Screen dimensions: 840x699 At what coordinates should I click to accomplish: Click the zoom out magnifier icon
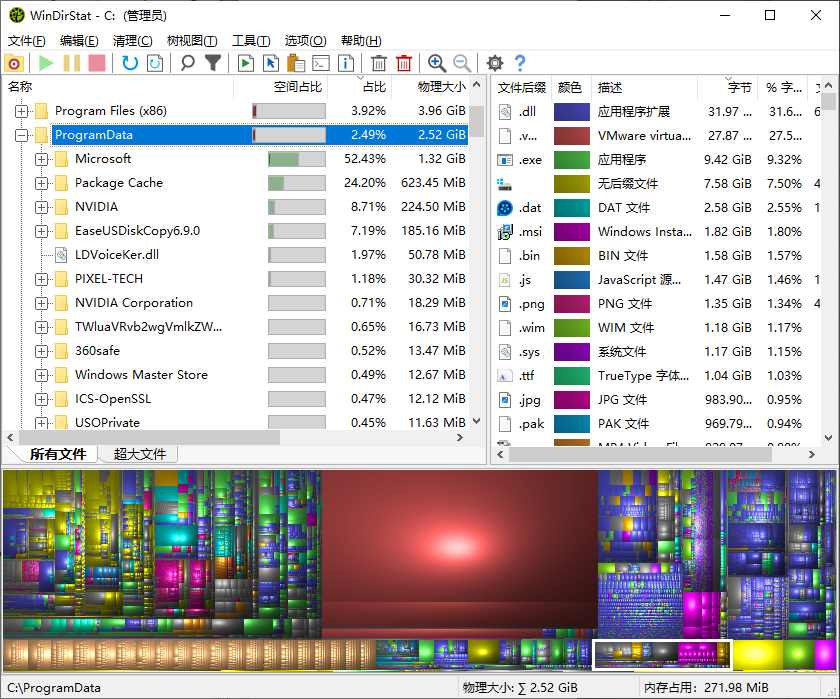coord(462,63)
